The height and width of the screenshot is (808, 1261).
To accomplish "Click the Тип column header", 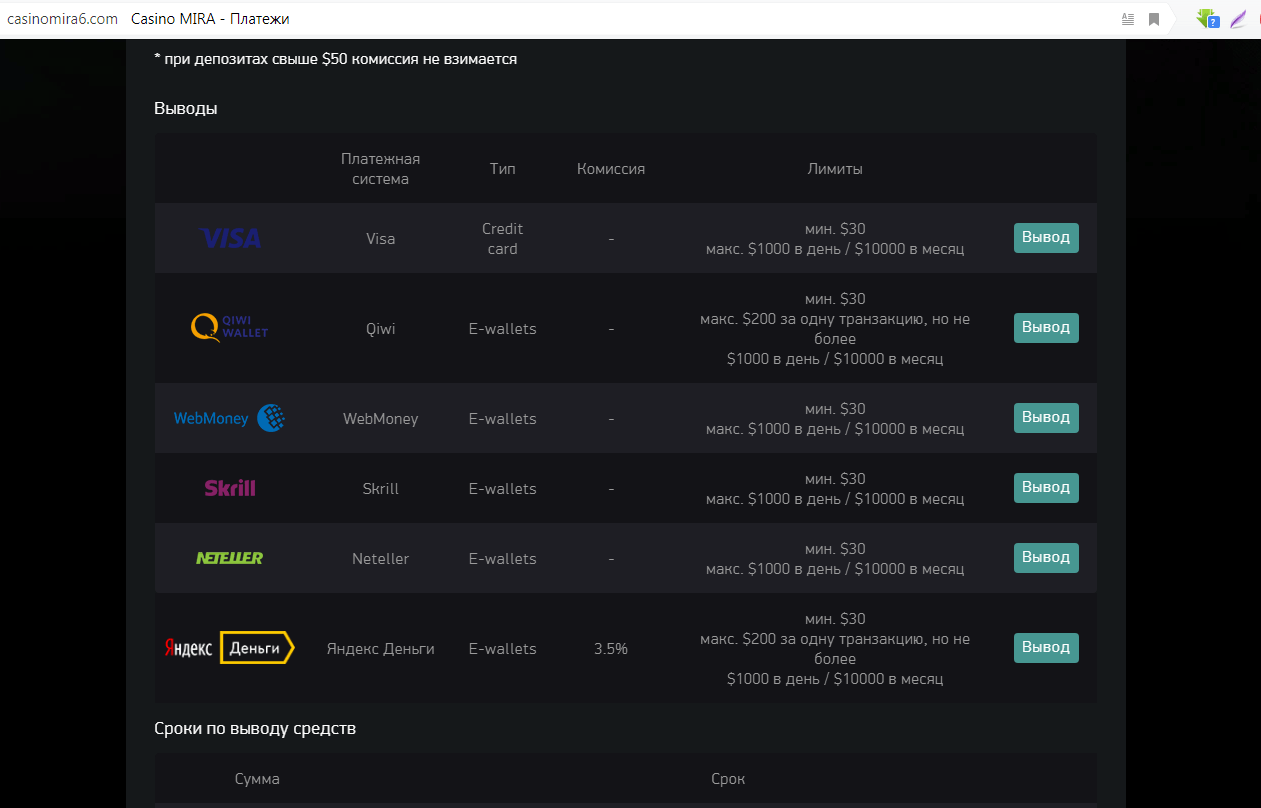I will click(503, 169).
